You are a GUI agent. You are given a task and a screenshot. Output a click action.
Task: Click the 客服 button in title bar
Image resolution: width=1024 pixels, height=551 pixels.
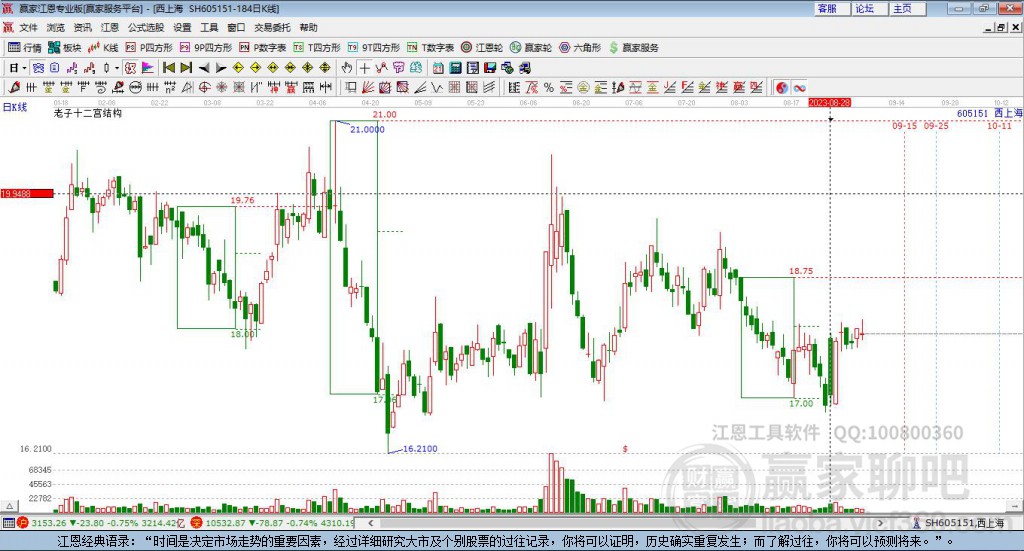point(831,8)
